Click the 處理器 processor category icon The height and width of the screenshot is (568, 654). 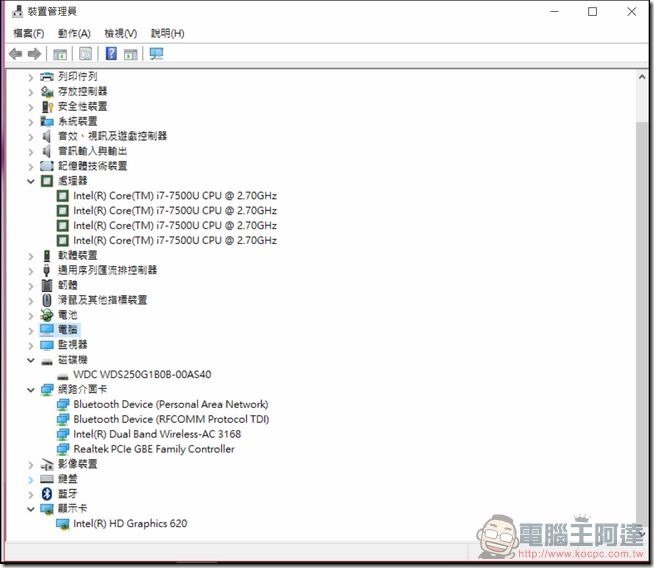[47, 181]
